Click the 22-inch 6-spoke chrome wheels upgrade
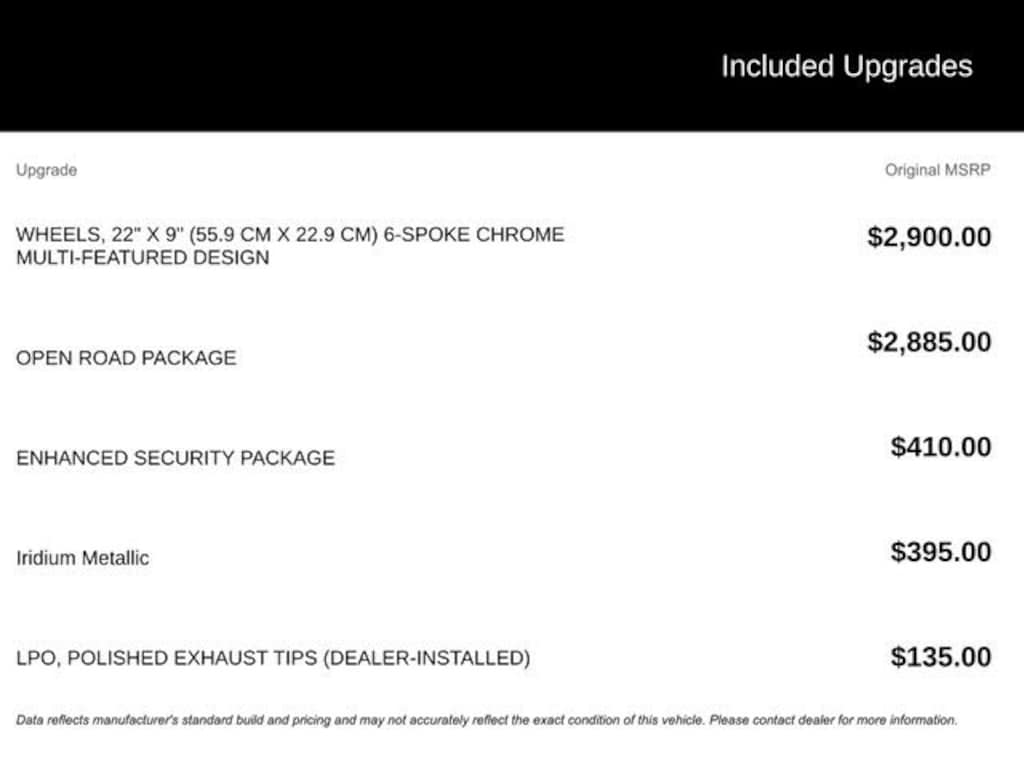This screenshot has height=768, width=1024. pos(290,246)
